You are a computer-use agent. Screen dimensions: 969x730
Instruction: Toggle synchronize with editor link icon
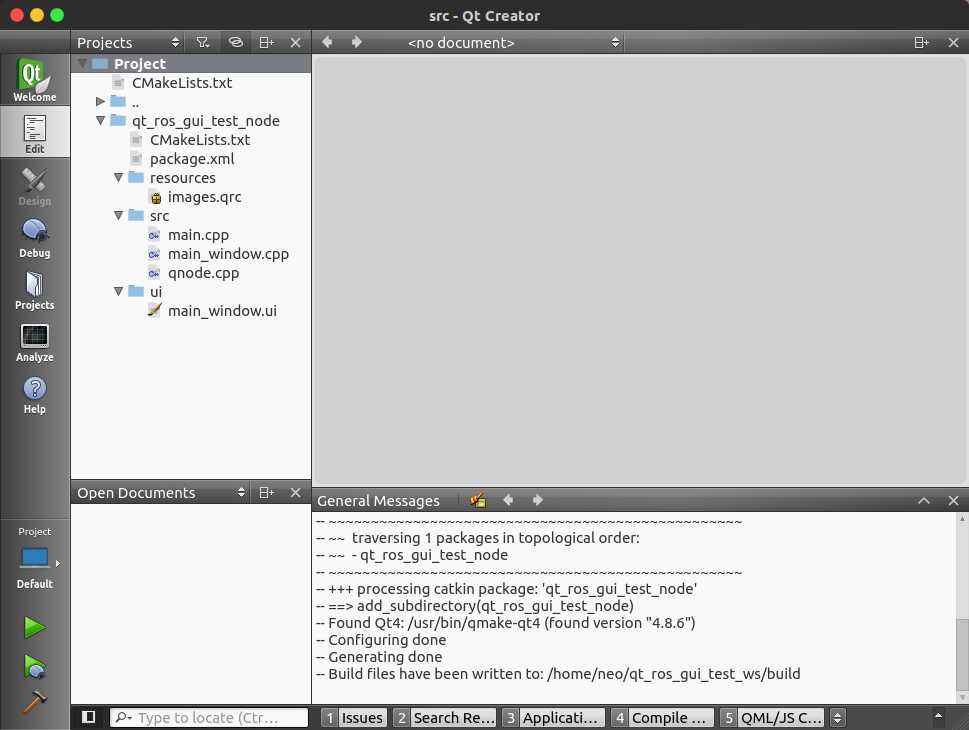click(x=235, y=42)
